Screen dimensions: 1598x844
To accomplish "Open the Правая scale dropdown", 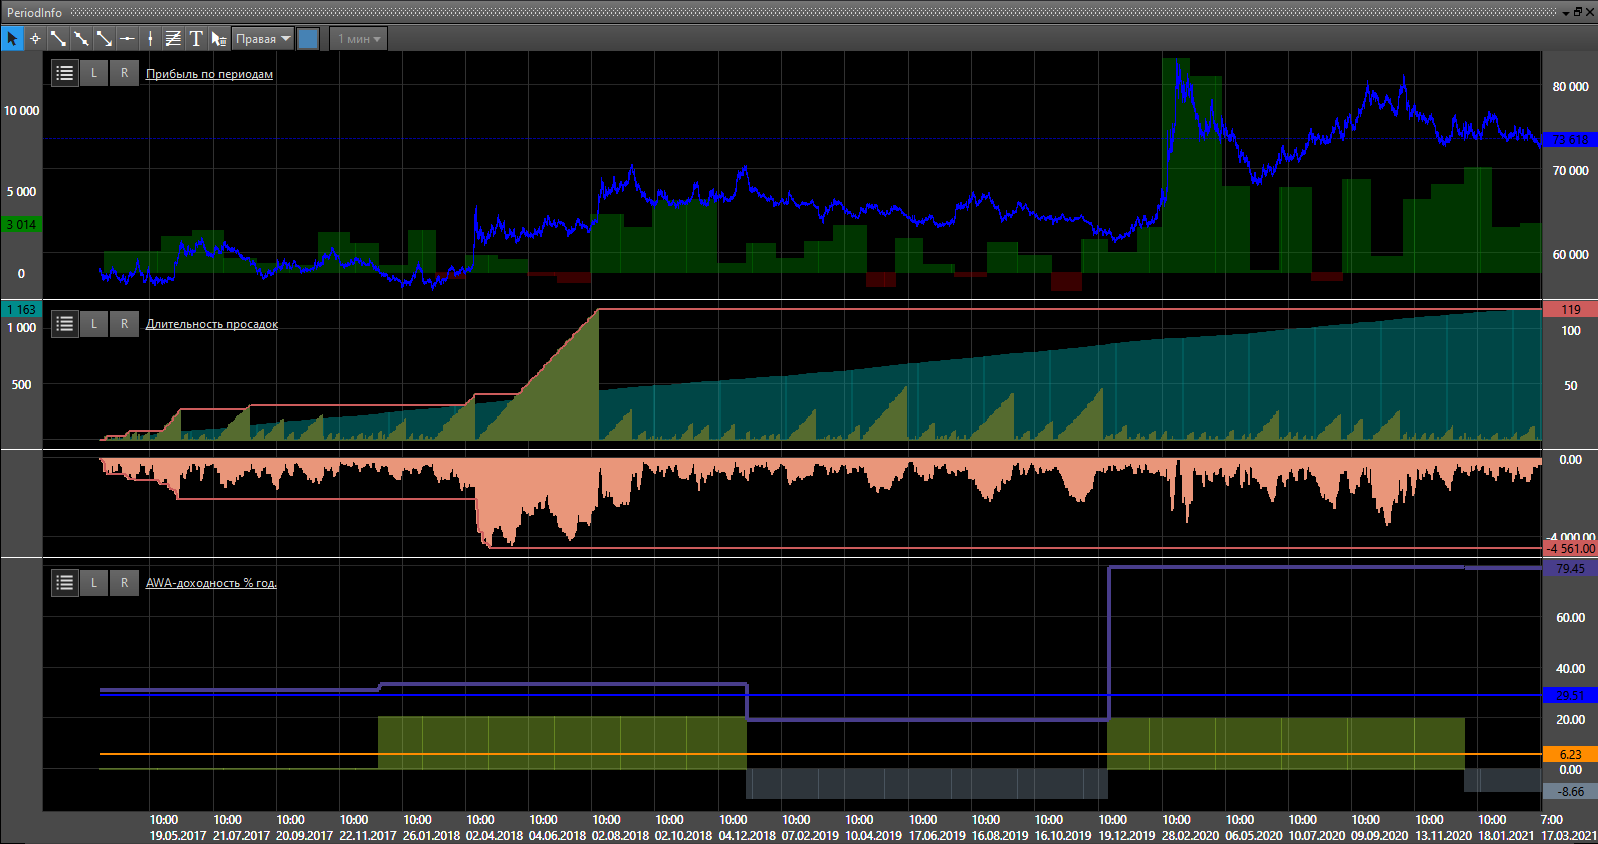I will coord(263,39).
